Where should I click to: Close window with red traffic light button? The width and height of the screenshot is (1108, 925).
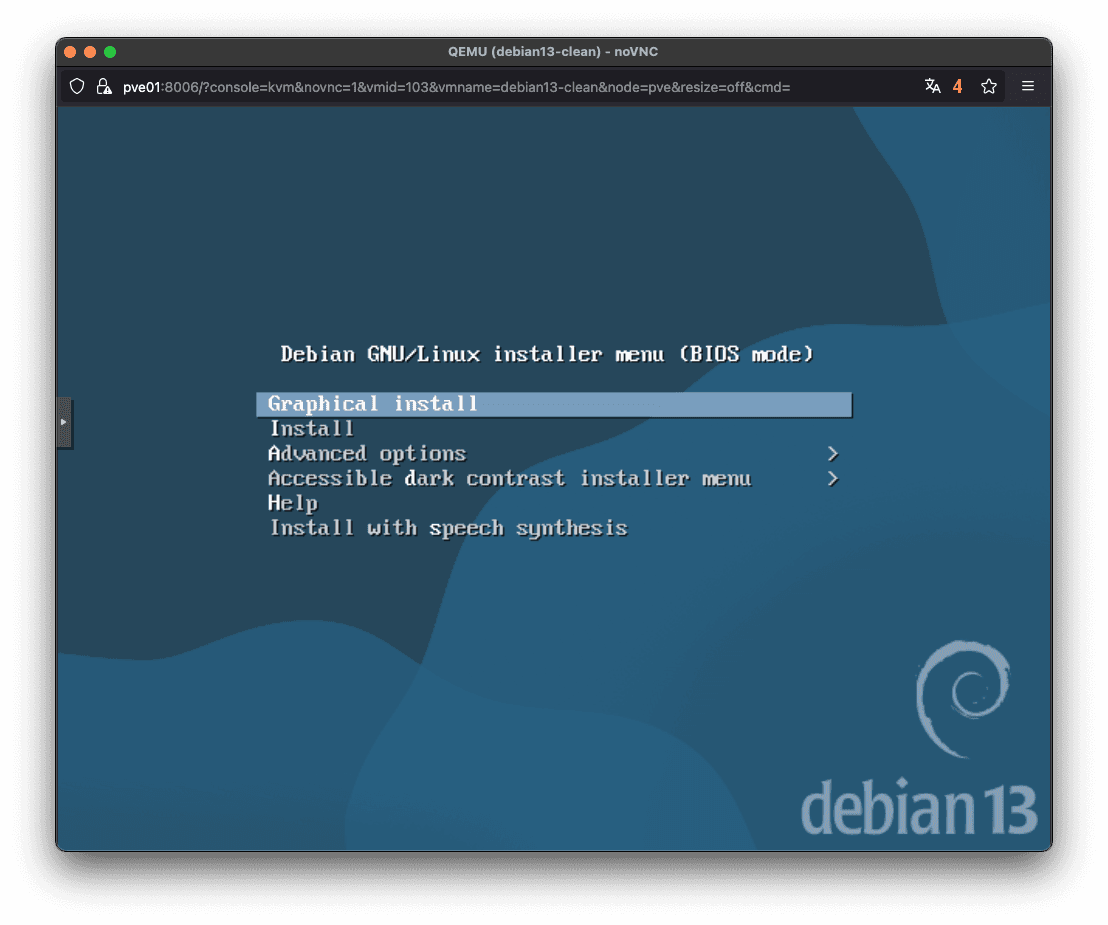coord(70,52)
